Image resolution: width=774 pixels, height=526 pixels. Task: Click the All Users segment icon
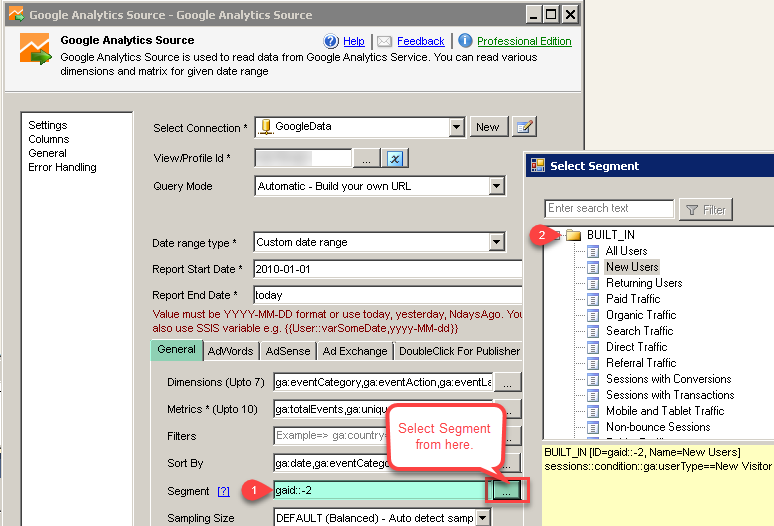593,252
